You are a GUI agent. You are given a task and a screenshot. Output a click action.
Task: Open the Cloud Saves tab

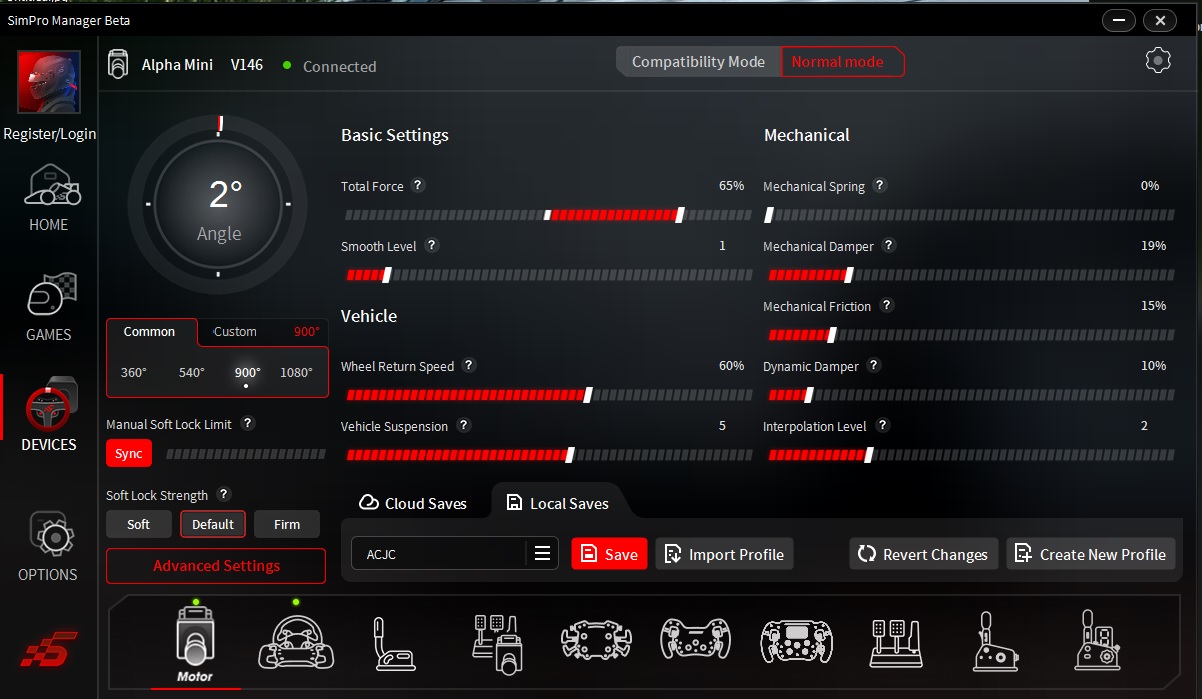click(x=413, y=503)
